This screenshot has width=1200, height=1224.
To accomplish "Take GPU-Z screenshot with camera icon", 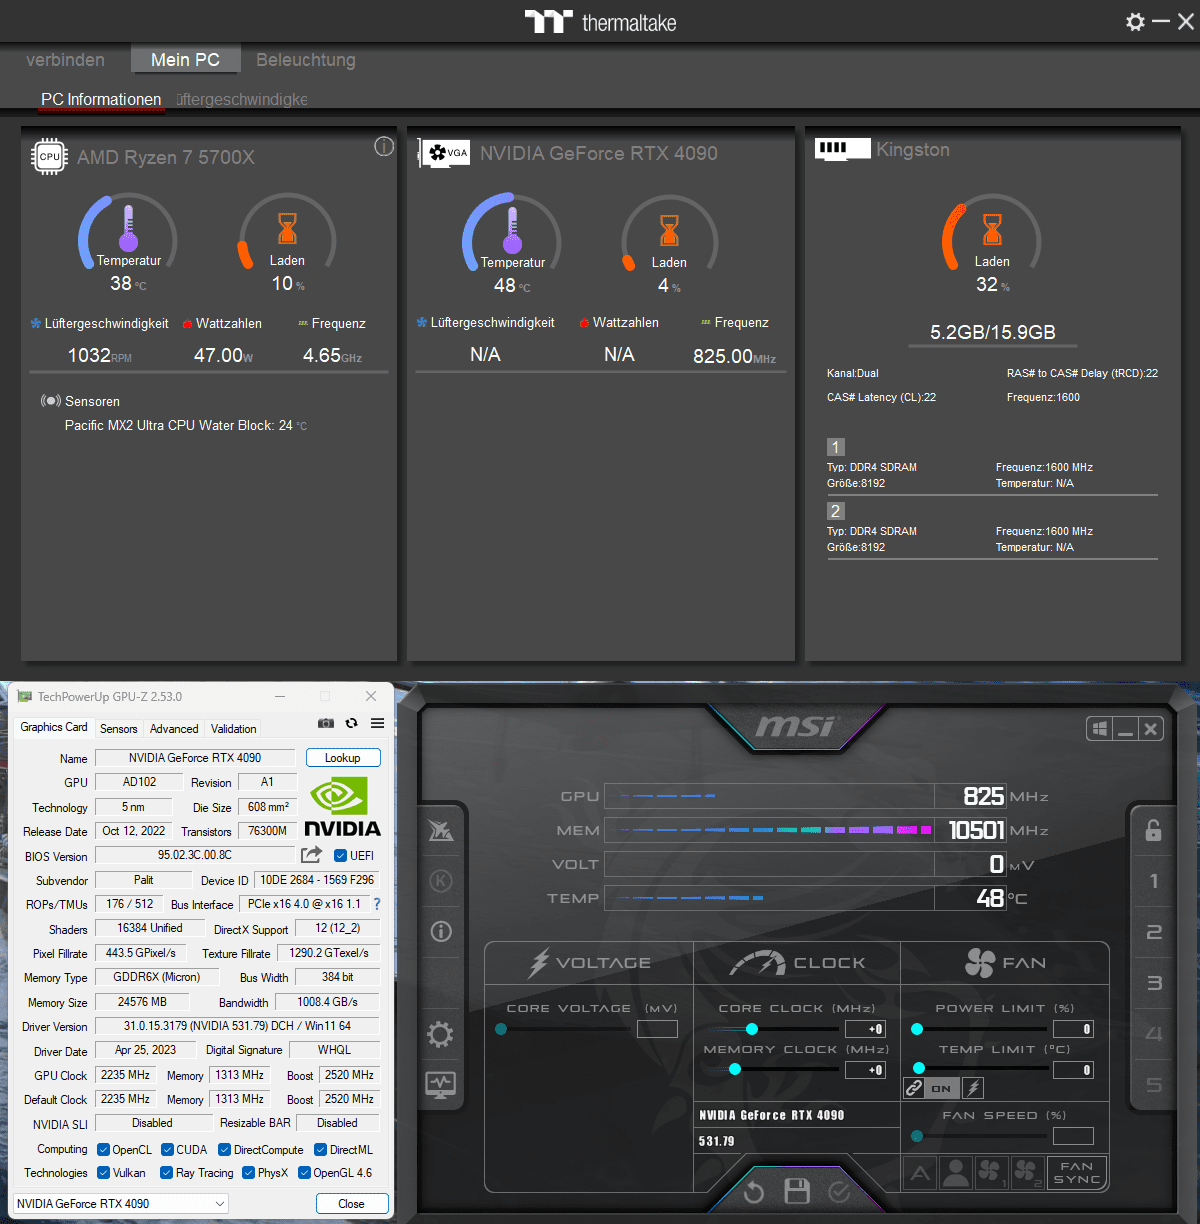I will pyautogui.click(x=326, y=723).
